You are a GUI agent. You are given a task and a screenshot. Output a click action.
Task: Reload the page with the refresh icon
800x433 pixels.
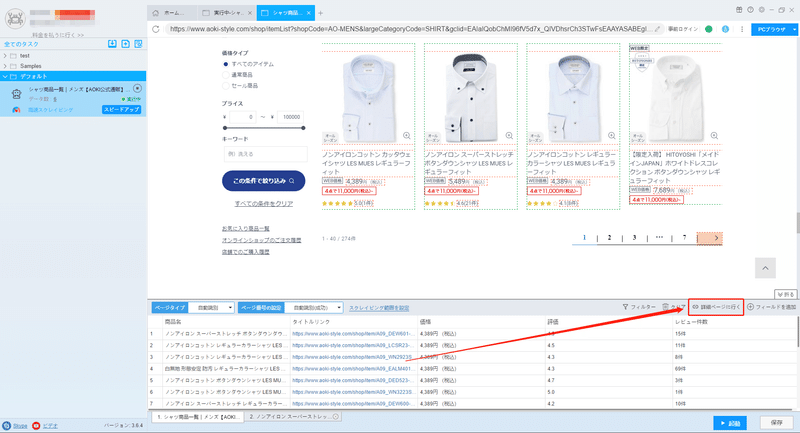(x=156, y=29)
